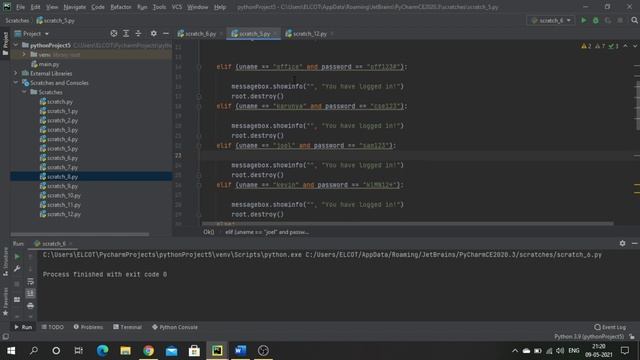Expand the venv folder
The image size is (640, 360).
(24, 55)
